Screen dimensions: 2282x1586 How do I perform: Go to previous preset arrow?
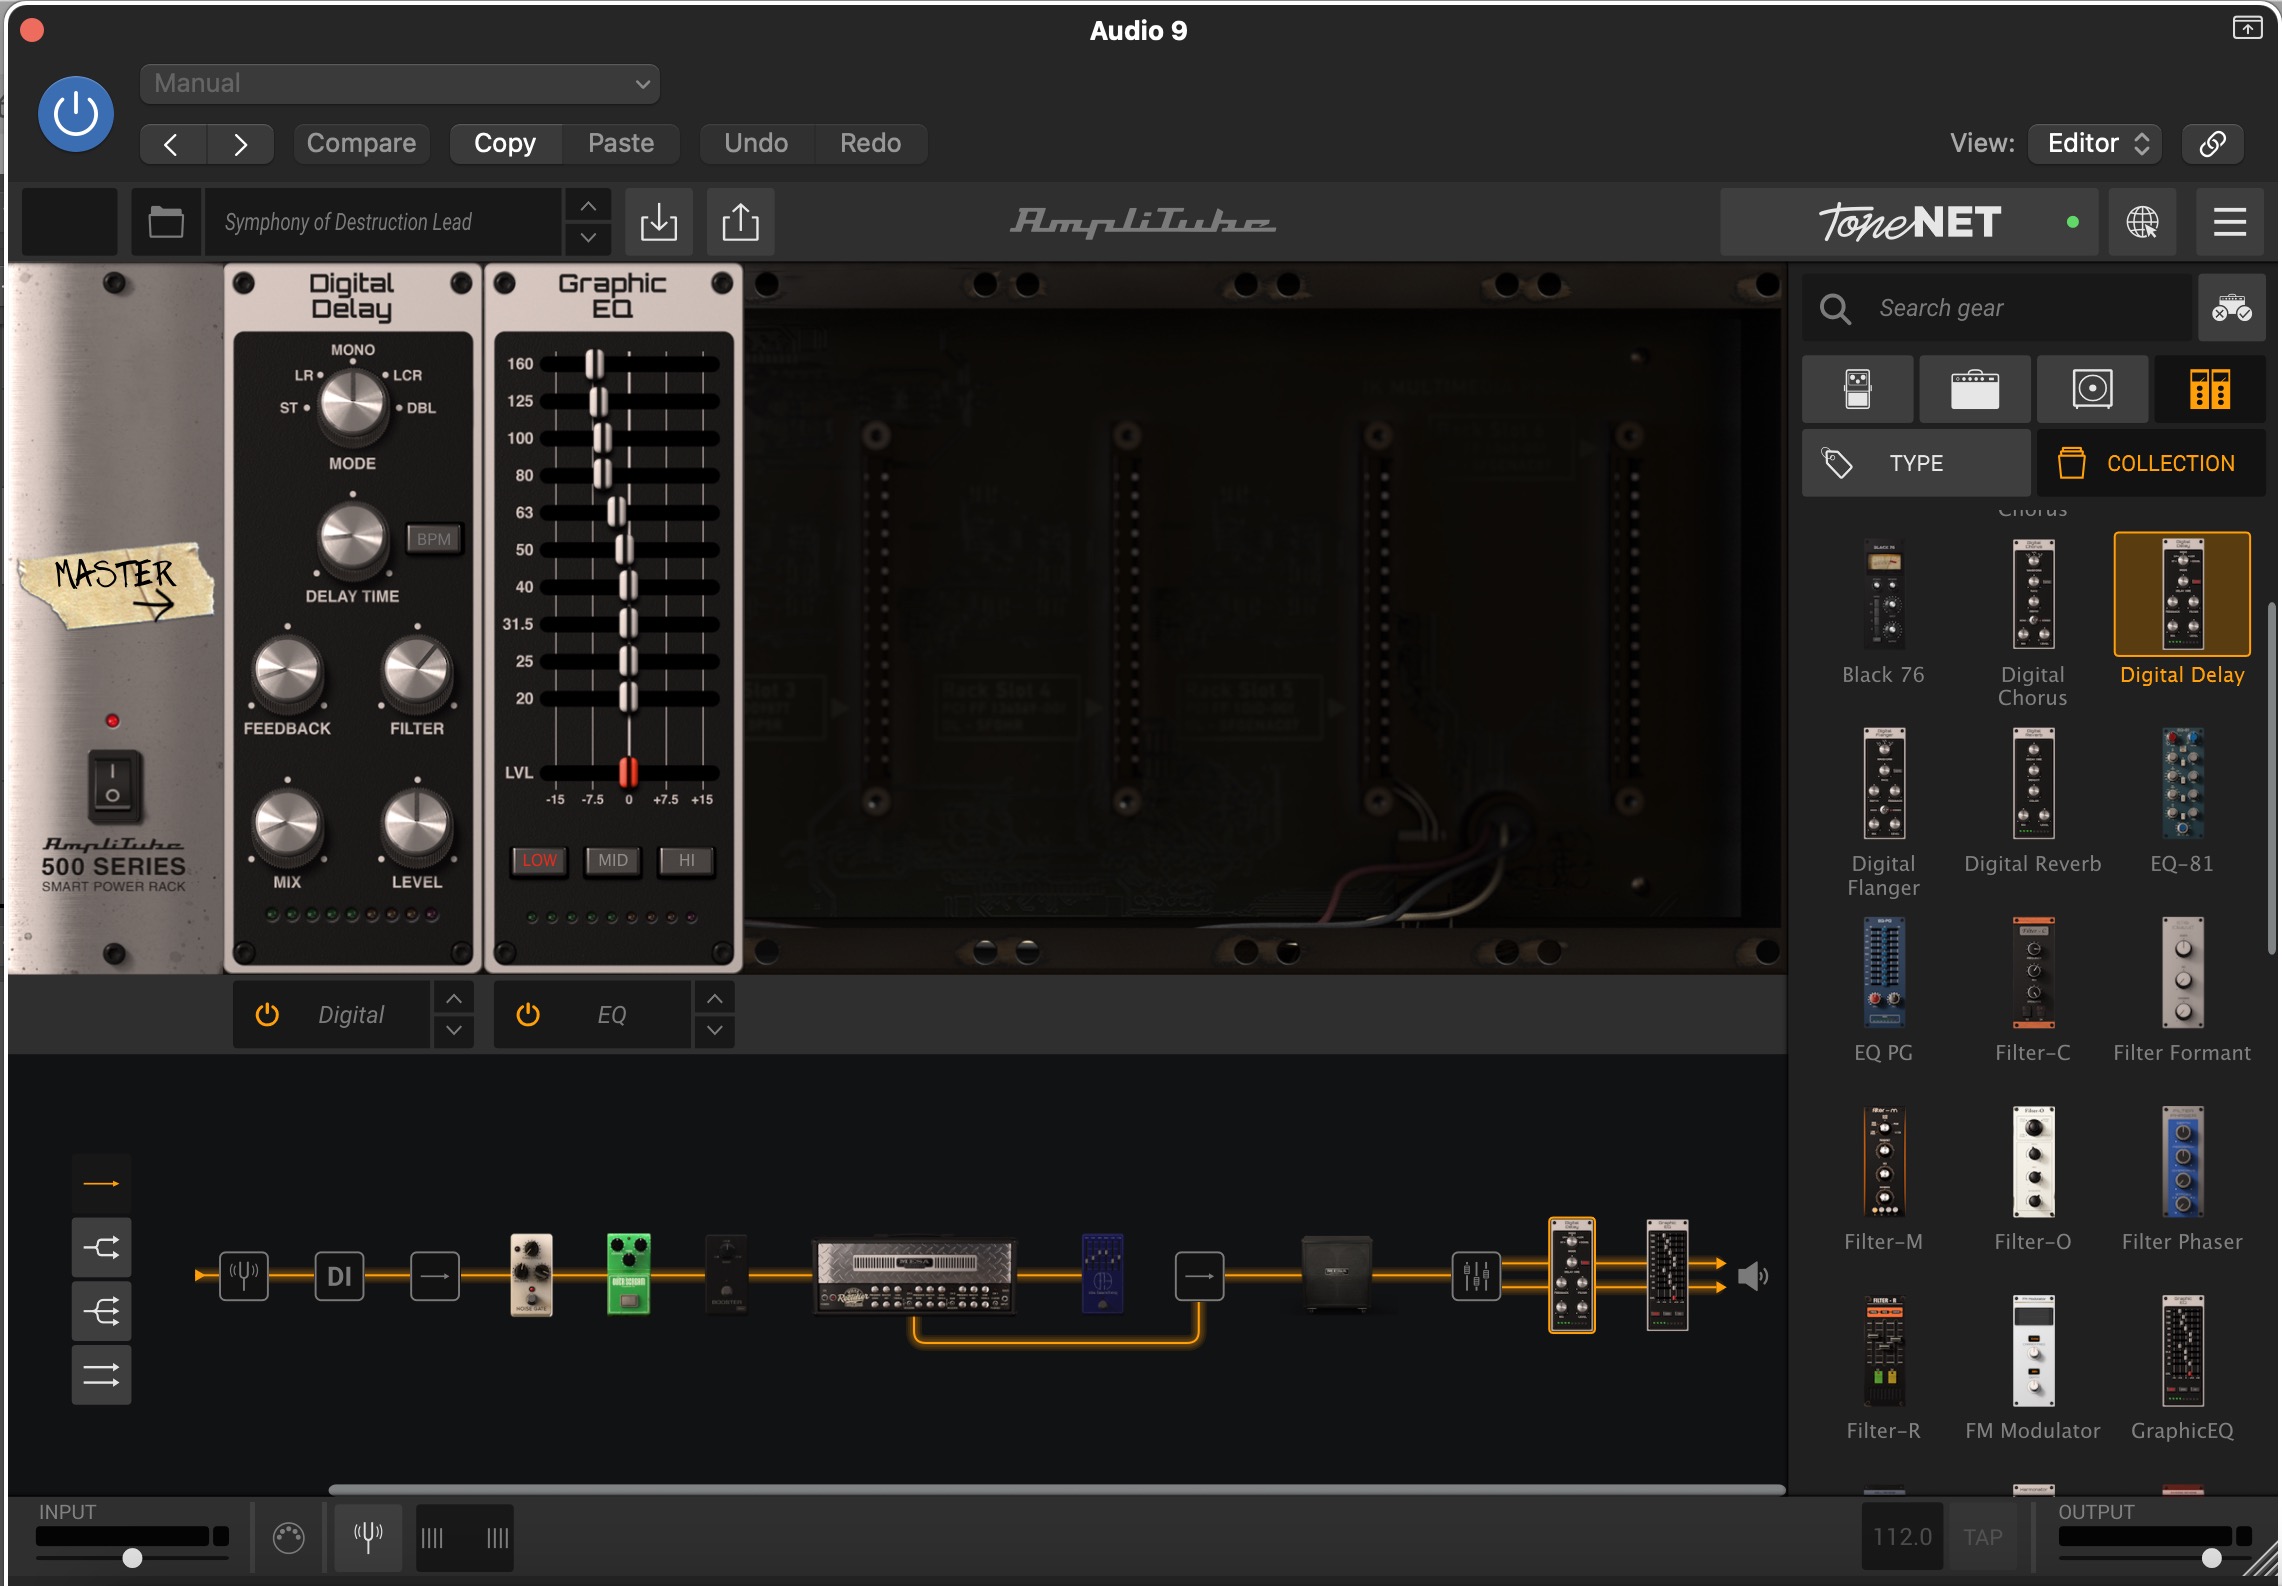point(172,144)
